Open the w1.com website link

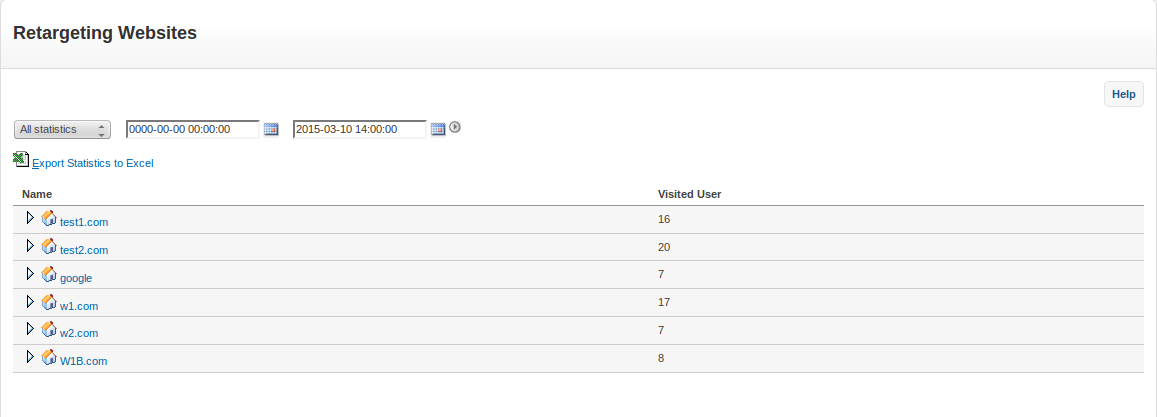(x=79, y=306)
